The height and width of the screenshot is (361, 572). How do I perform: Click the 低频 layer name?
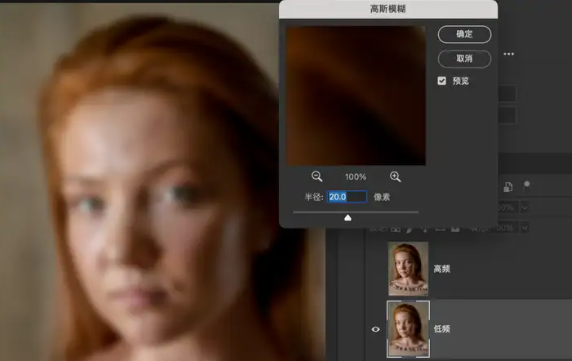(442, 329)
